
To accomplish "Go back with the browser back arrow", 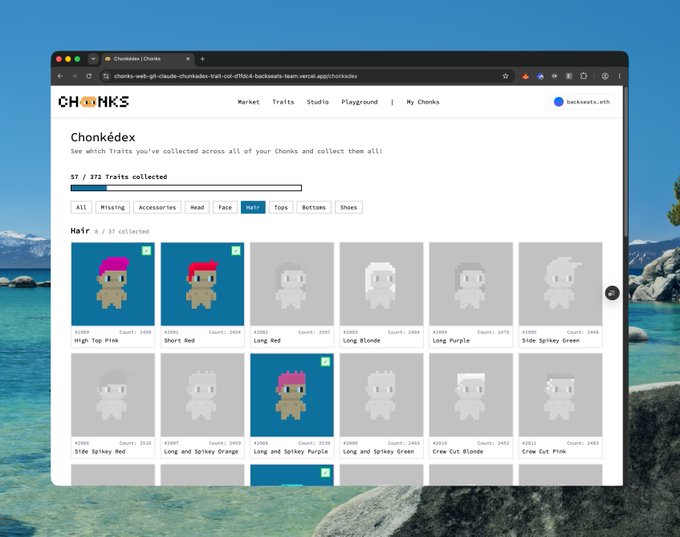I will [60, 76].
